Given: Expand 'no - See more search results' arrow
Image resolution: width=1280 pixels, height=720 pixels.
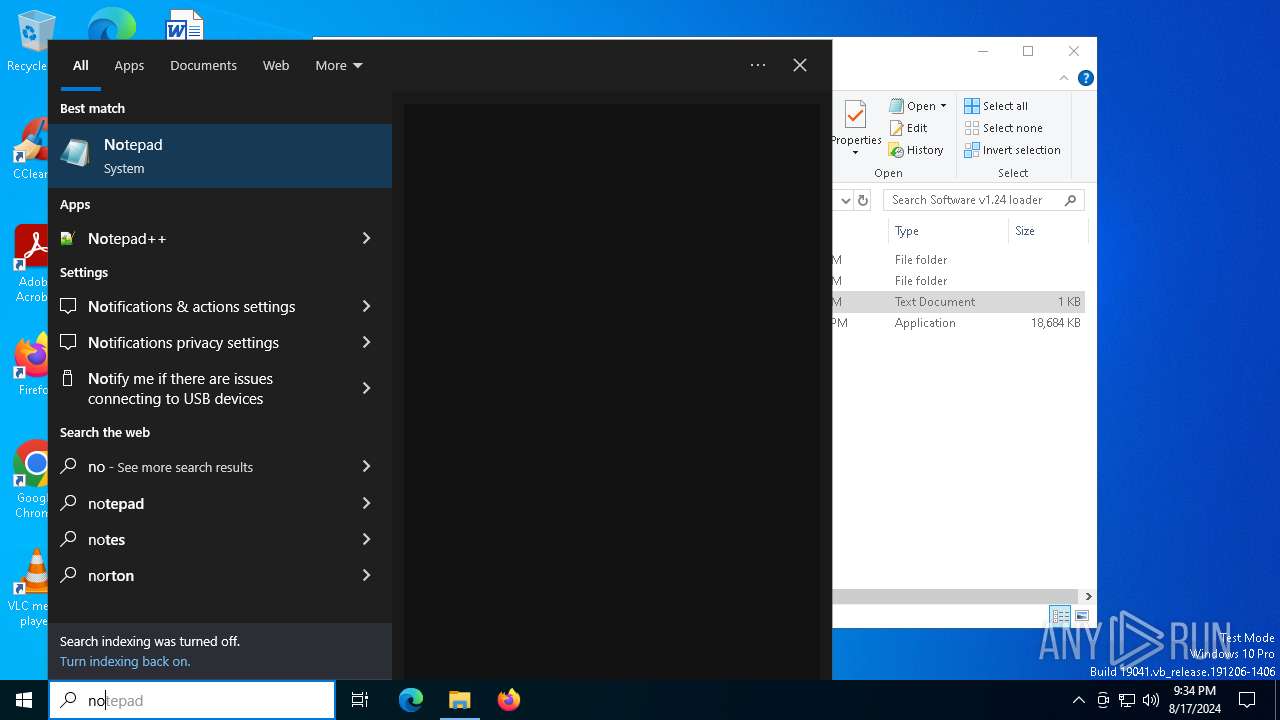Looking at the screenshot, I should tap(366, 466).
